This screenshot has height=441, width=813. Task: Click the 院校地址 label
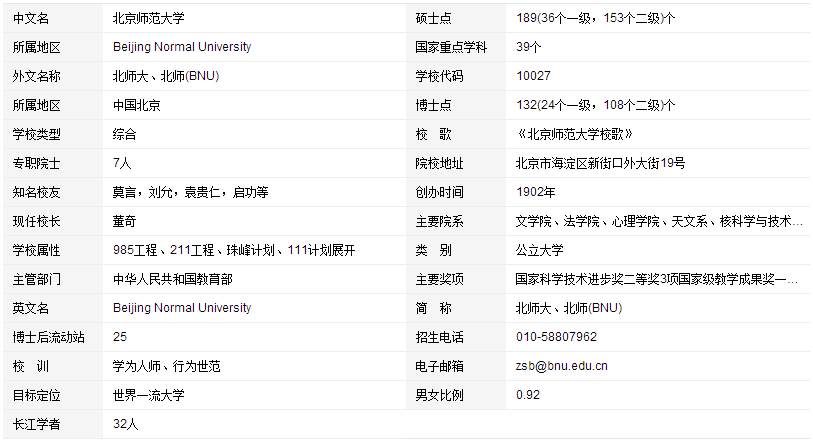click(440, 163)
